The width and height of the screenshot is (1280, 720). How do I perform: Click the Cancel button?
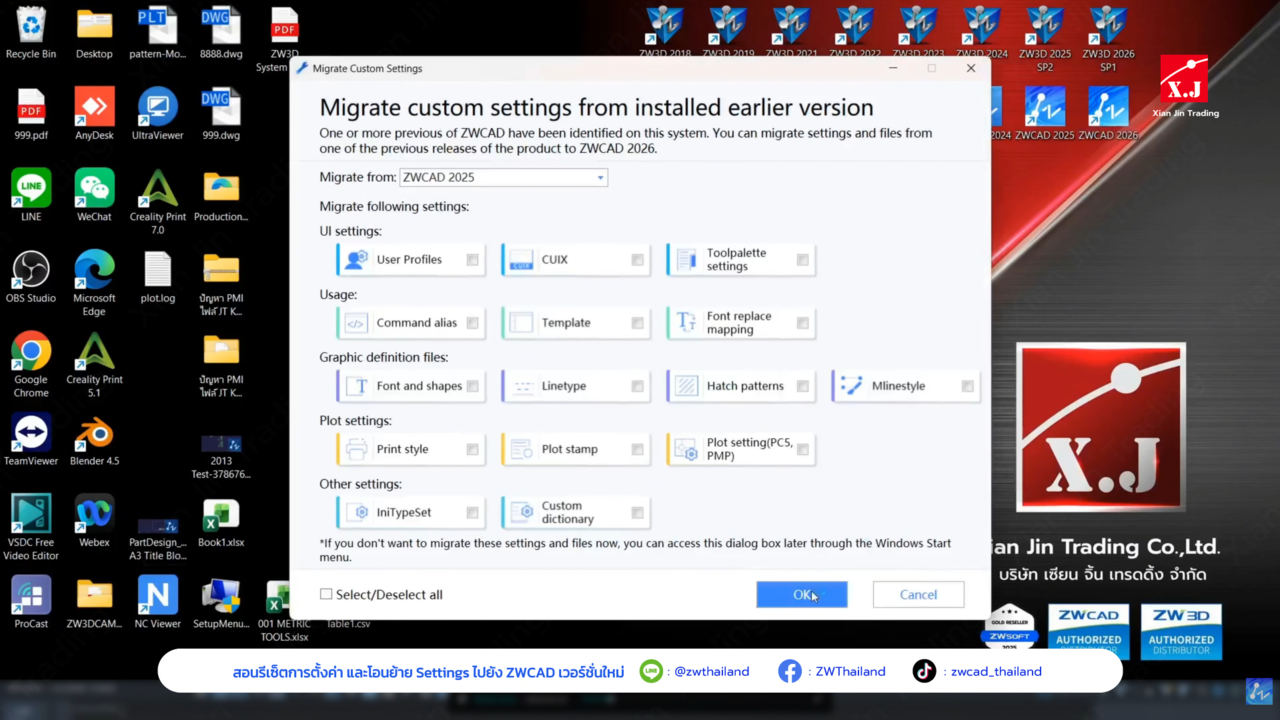[918, 594]
